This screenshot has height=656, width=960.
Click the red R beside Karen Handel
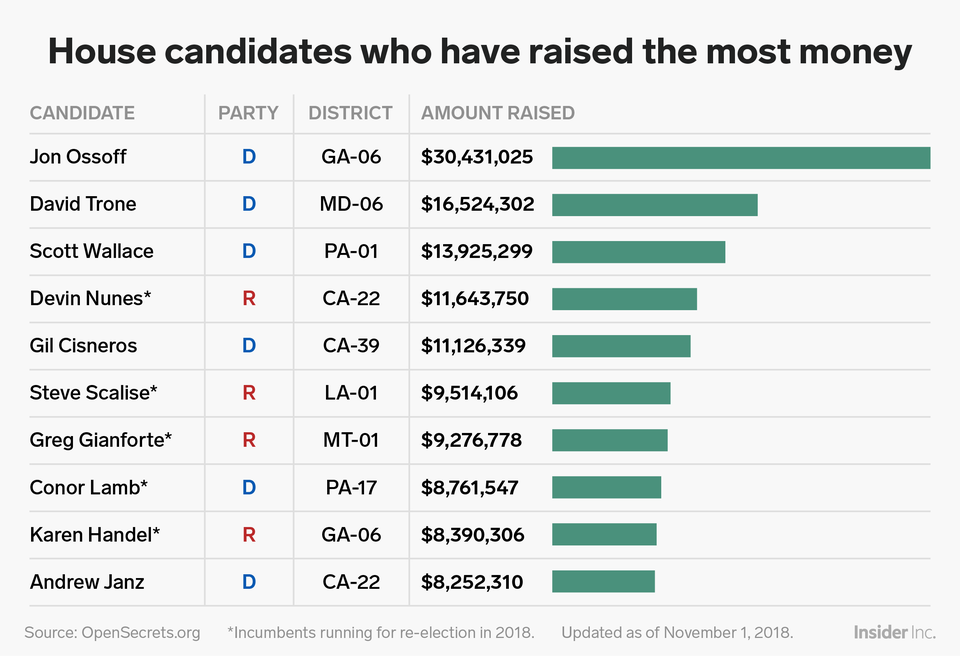coord(249,535)
